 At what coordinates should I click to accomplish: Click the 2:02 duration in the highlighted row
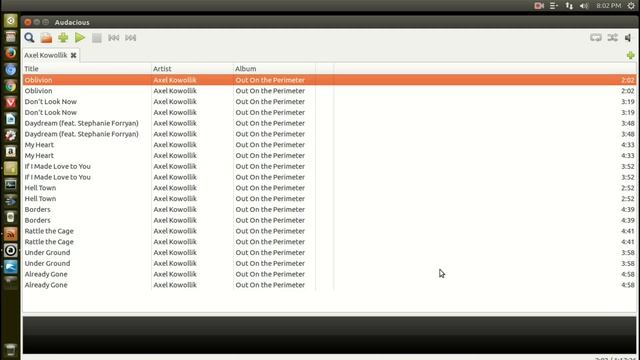[x=628, y=80]
